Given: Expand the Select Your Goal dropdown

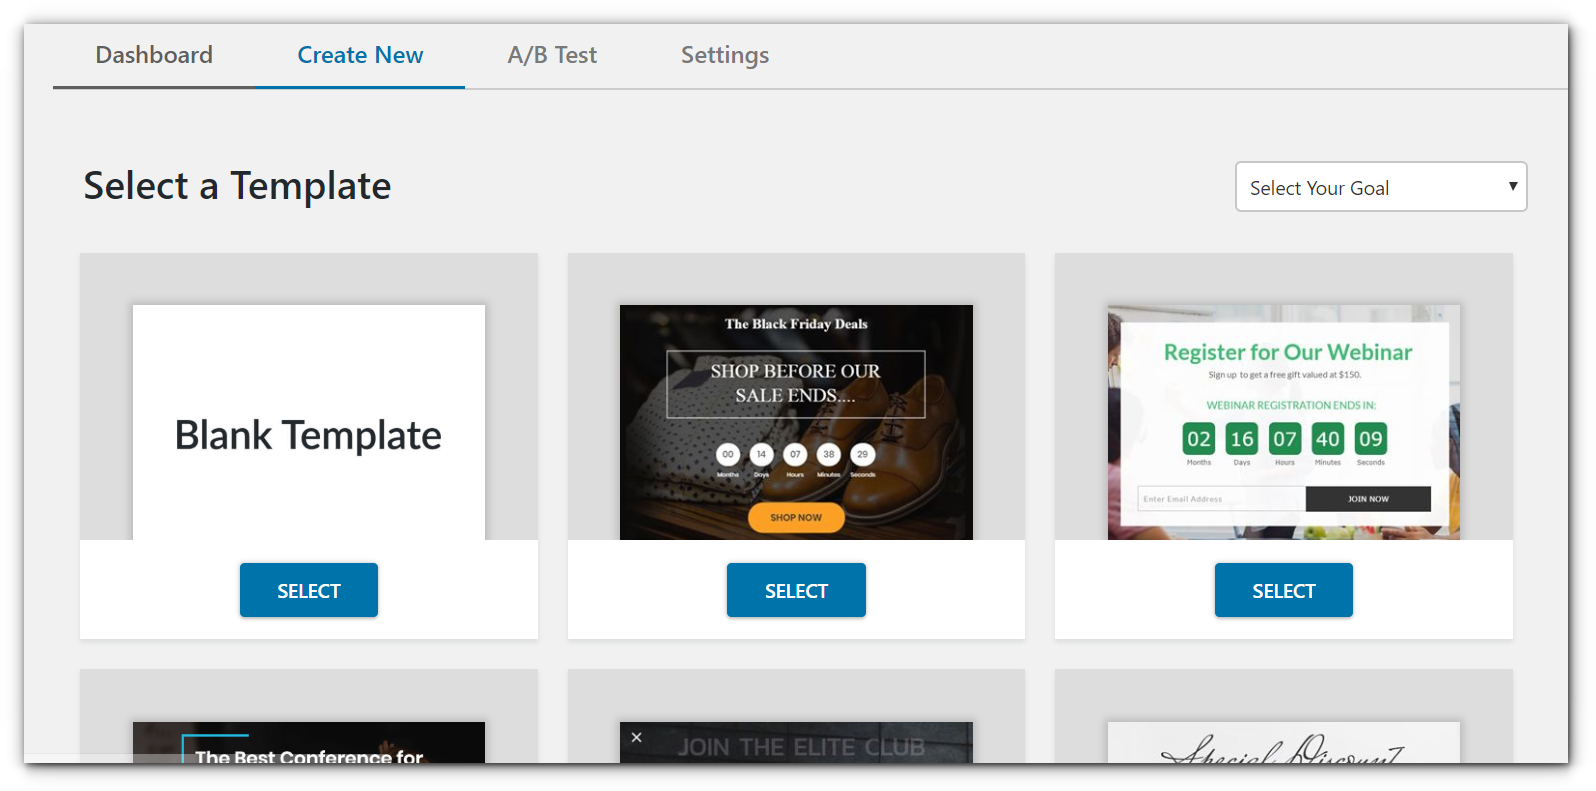Looking at the screenshot, I should point(1381,187).
